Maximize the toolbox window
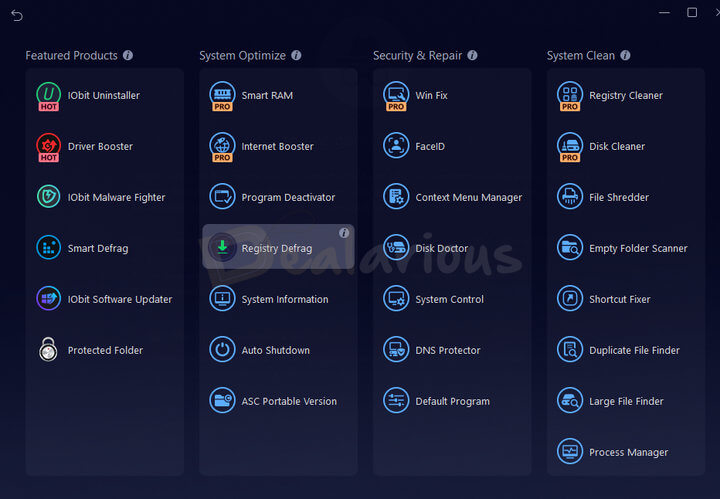The width and height of the screenshot is (720, 499). [692, 13]
